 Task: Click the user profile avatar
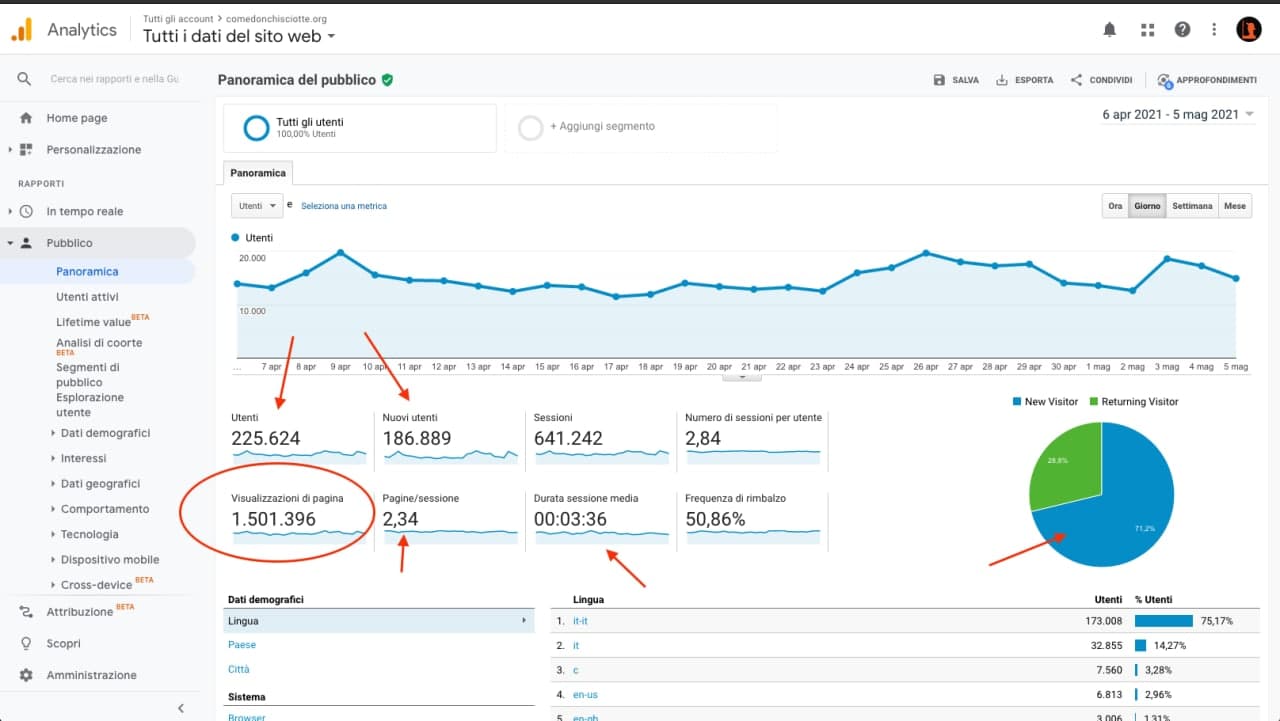[x=1249, y=30]
